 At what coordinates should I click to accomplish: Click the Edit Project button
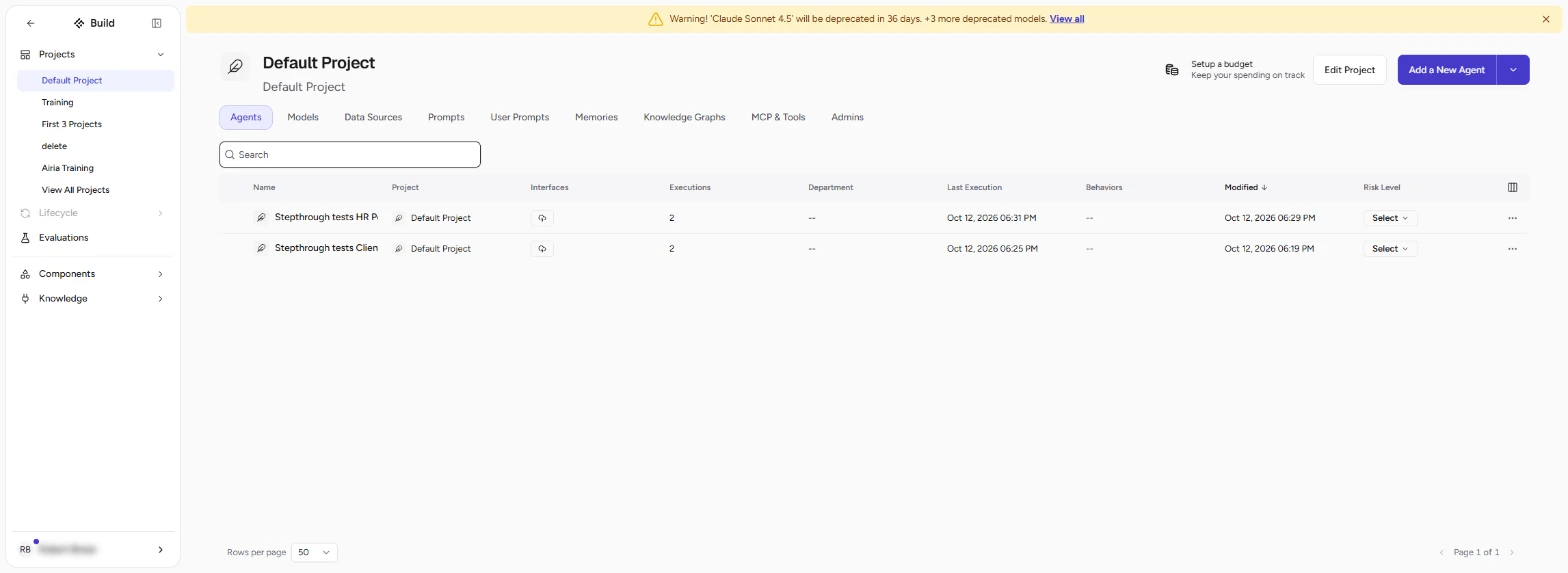(x=1350, y=70)
